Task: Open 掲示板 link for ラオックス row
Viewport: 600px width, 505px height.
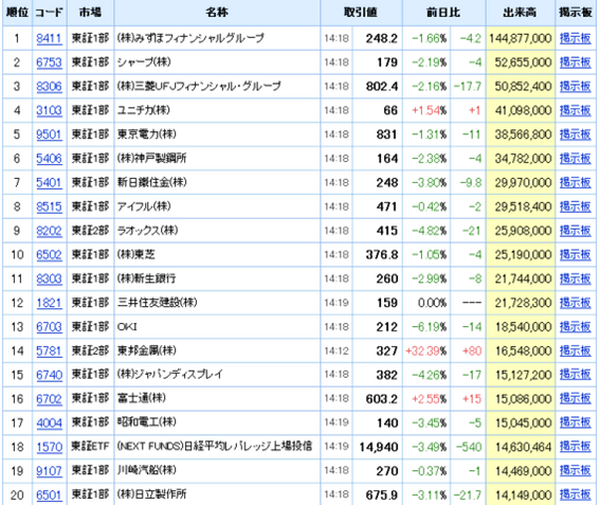Action: (575, 231)
